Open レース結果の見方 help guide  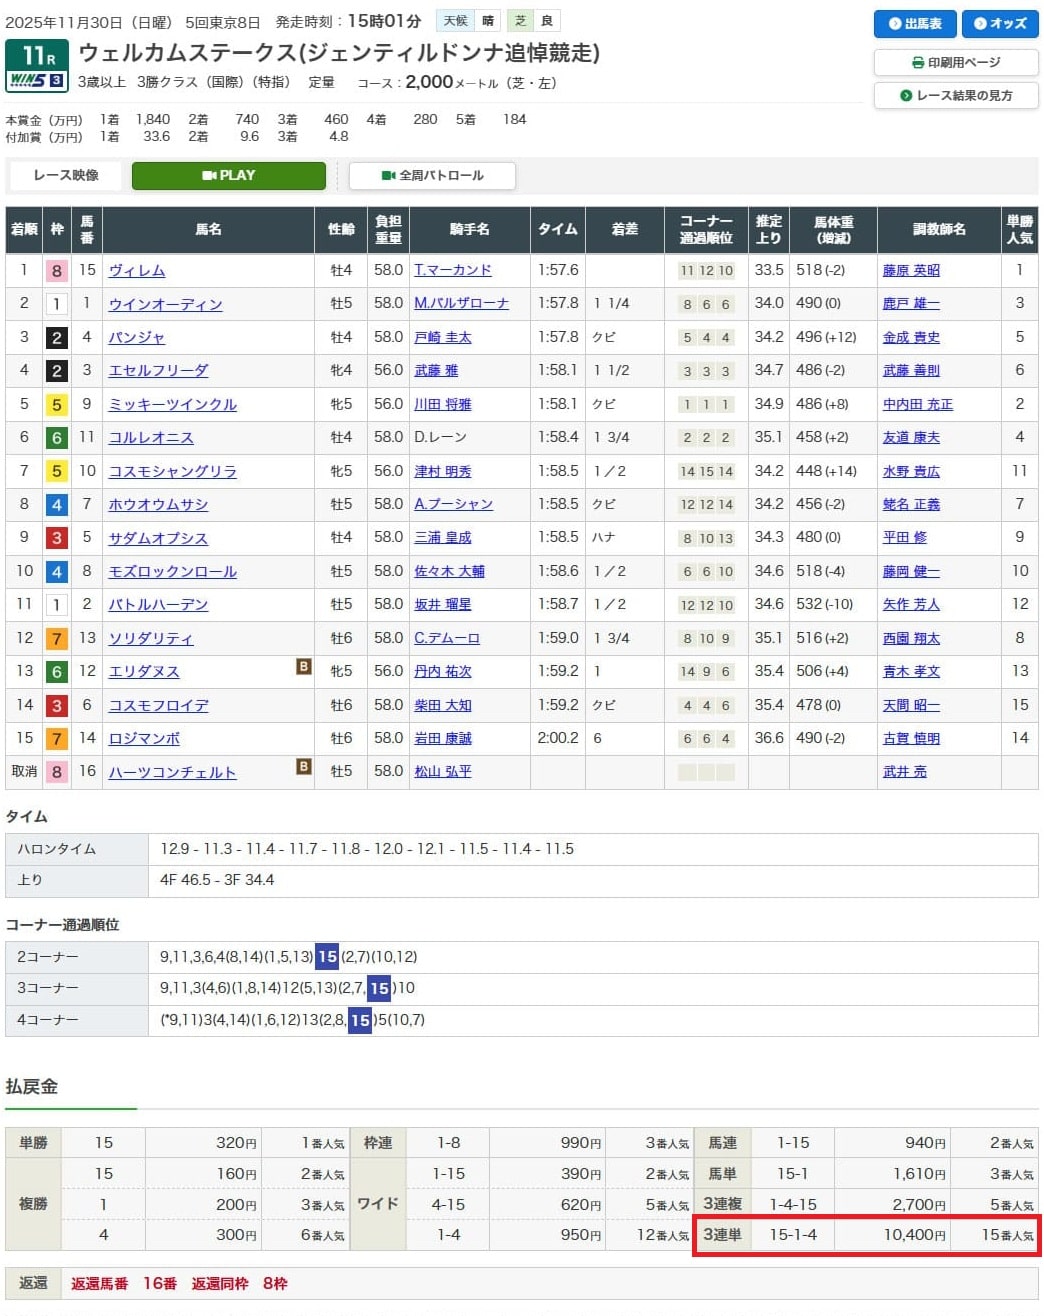pyautogui.click(x=955, y=96)
